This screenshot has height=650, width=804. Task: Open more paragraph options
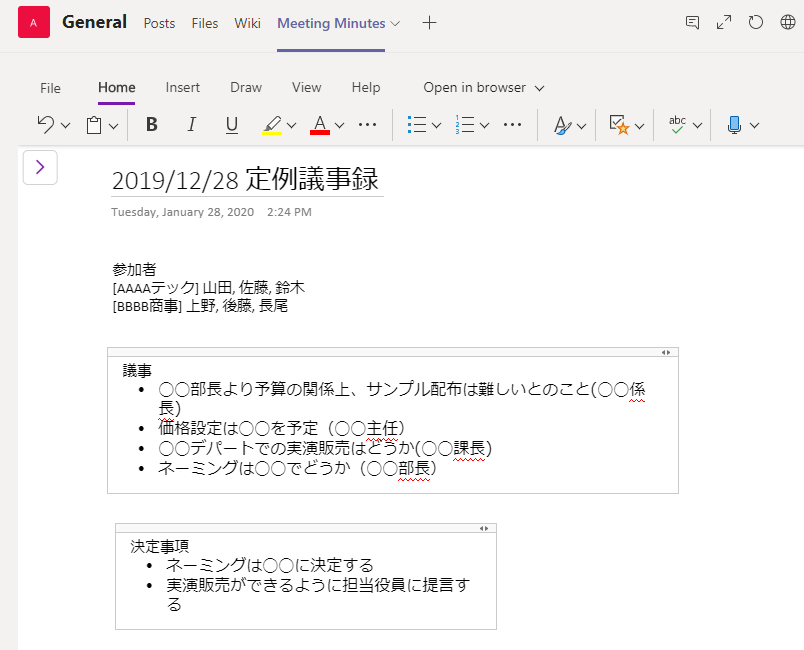512,125
